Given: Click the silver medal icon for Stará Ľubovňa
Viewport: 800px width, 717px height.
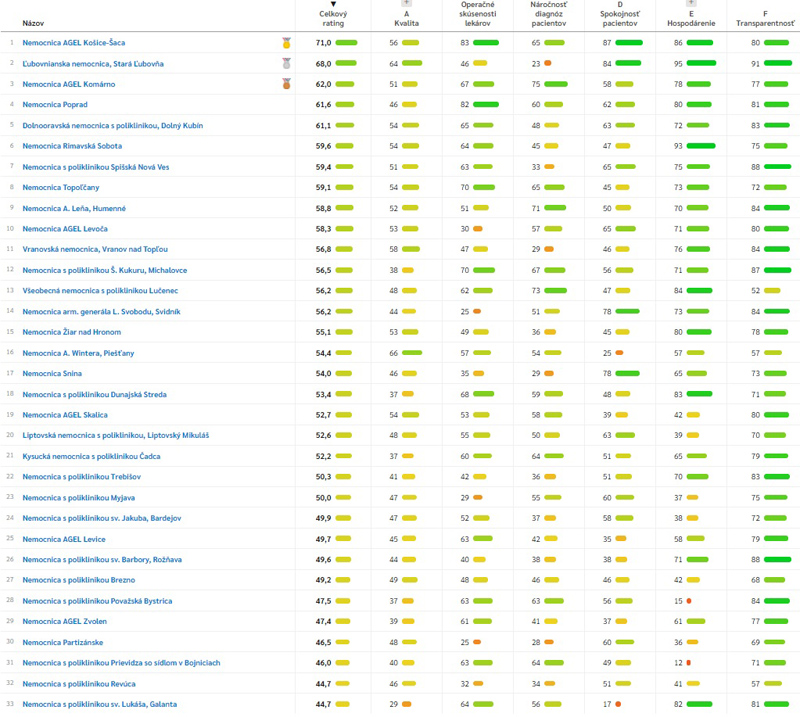Looking at the screenshot, I should pyautogui.click(x=287, y=63).
